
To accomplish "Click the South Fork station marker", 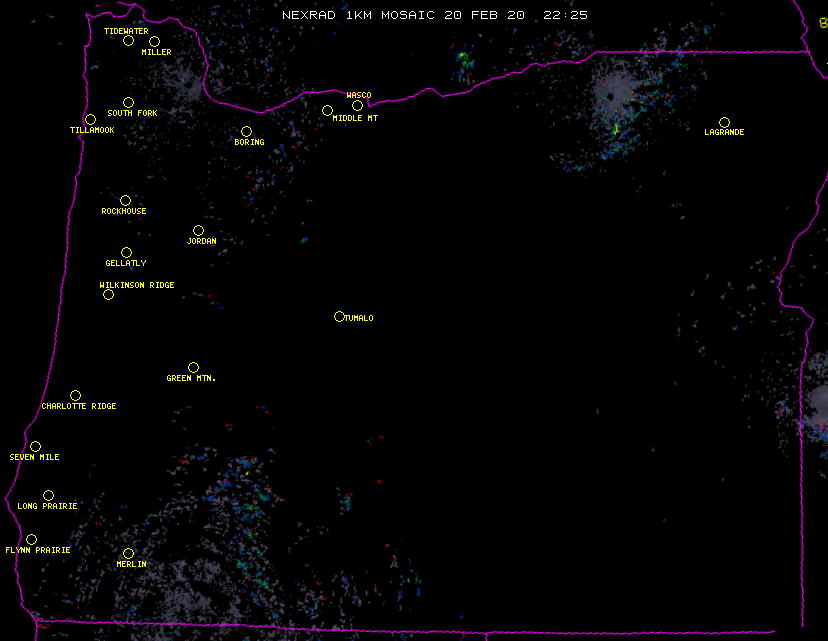I will [128, 103].
